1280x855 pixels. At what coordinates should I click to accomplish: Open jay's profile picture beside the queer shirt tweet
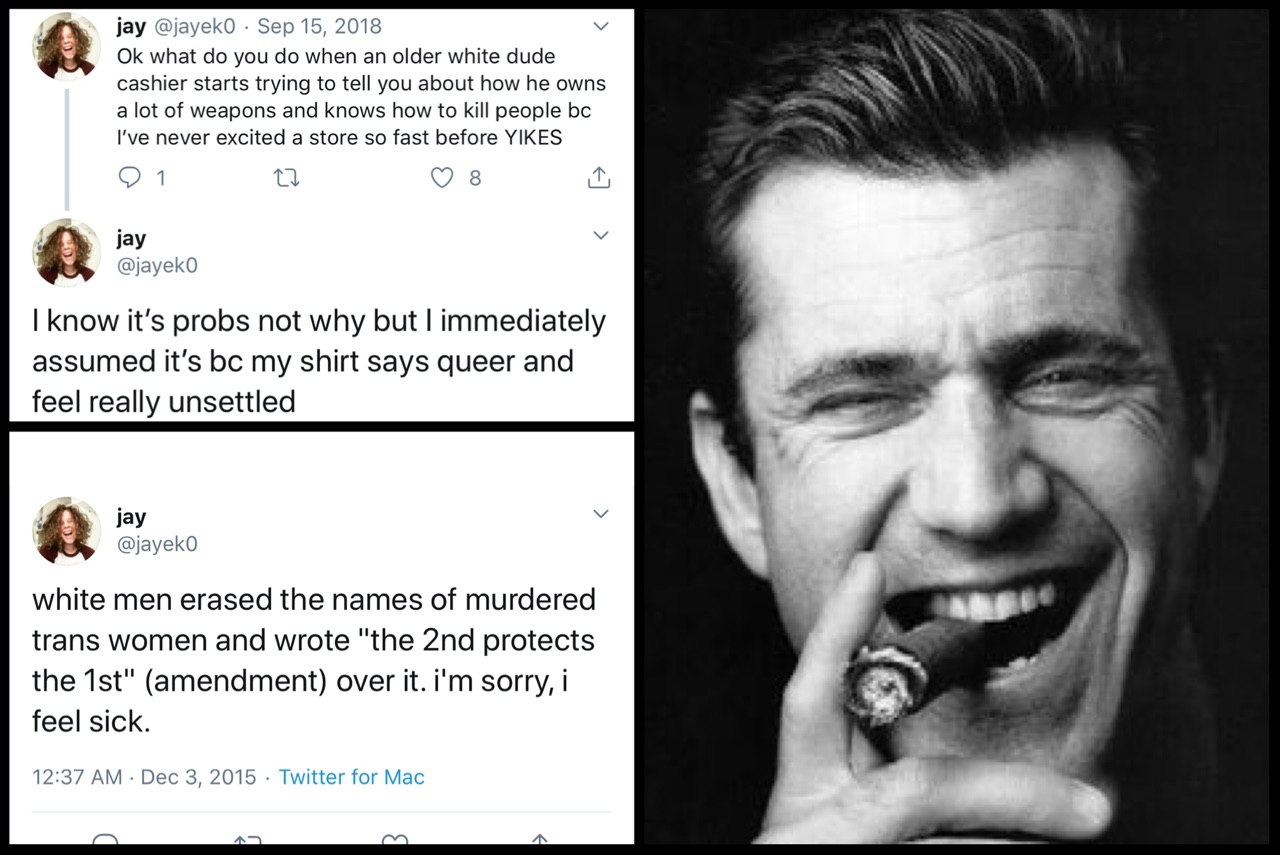(x=67, y=252)
